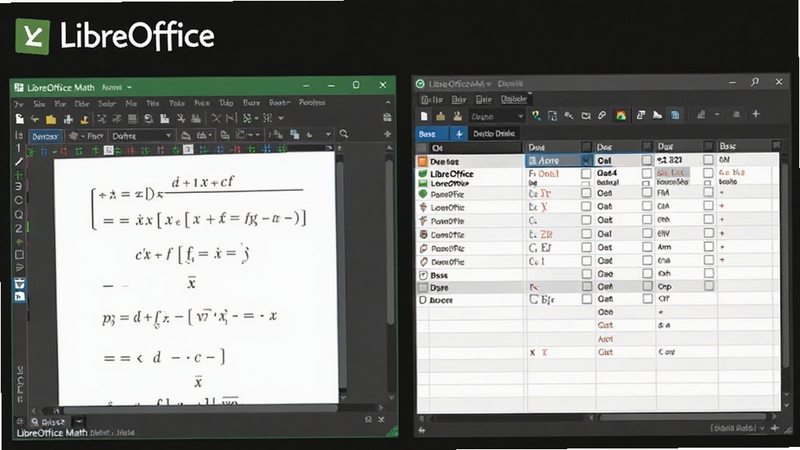Click the rainbow color icon in Base toolbar
The width and height of the screenshot is (800, 450).
click(x=621, y=116)
